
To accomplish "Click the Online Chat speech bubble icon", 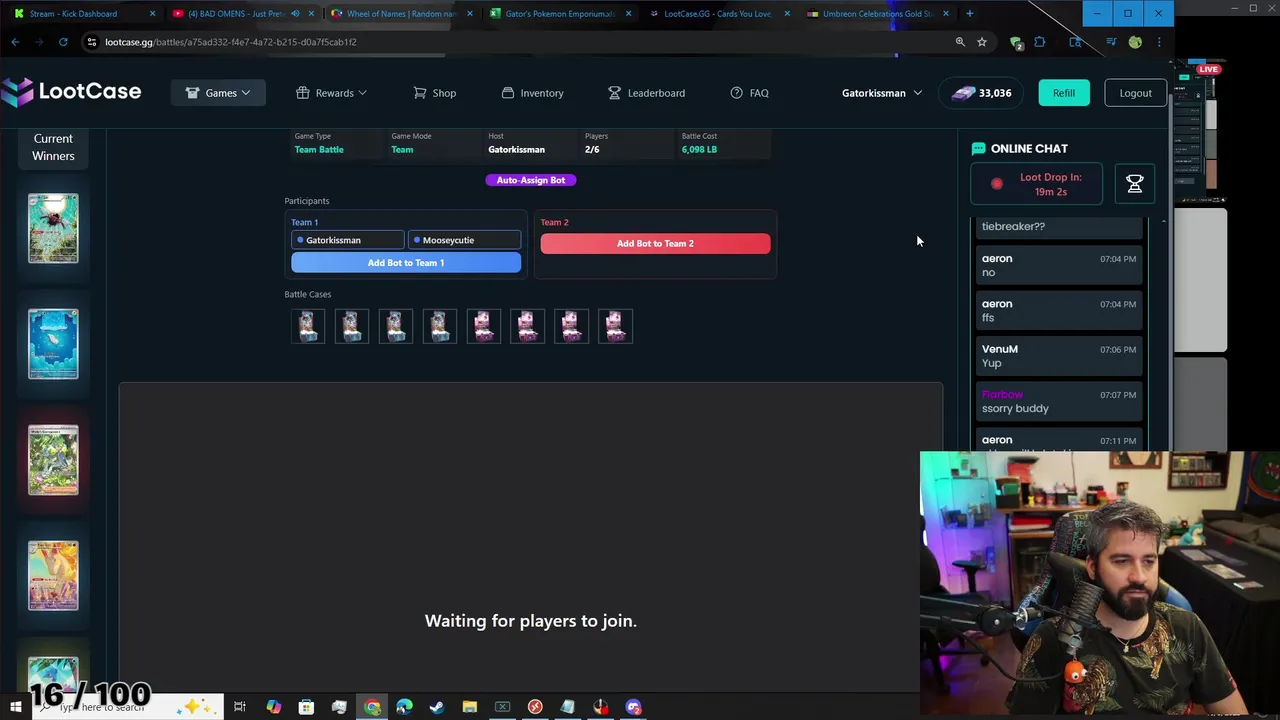I will tap(978, 148).
